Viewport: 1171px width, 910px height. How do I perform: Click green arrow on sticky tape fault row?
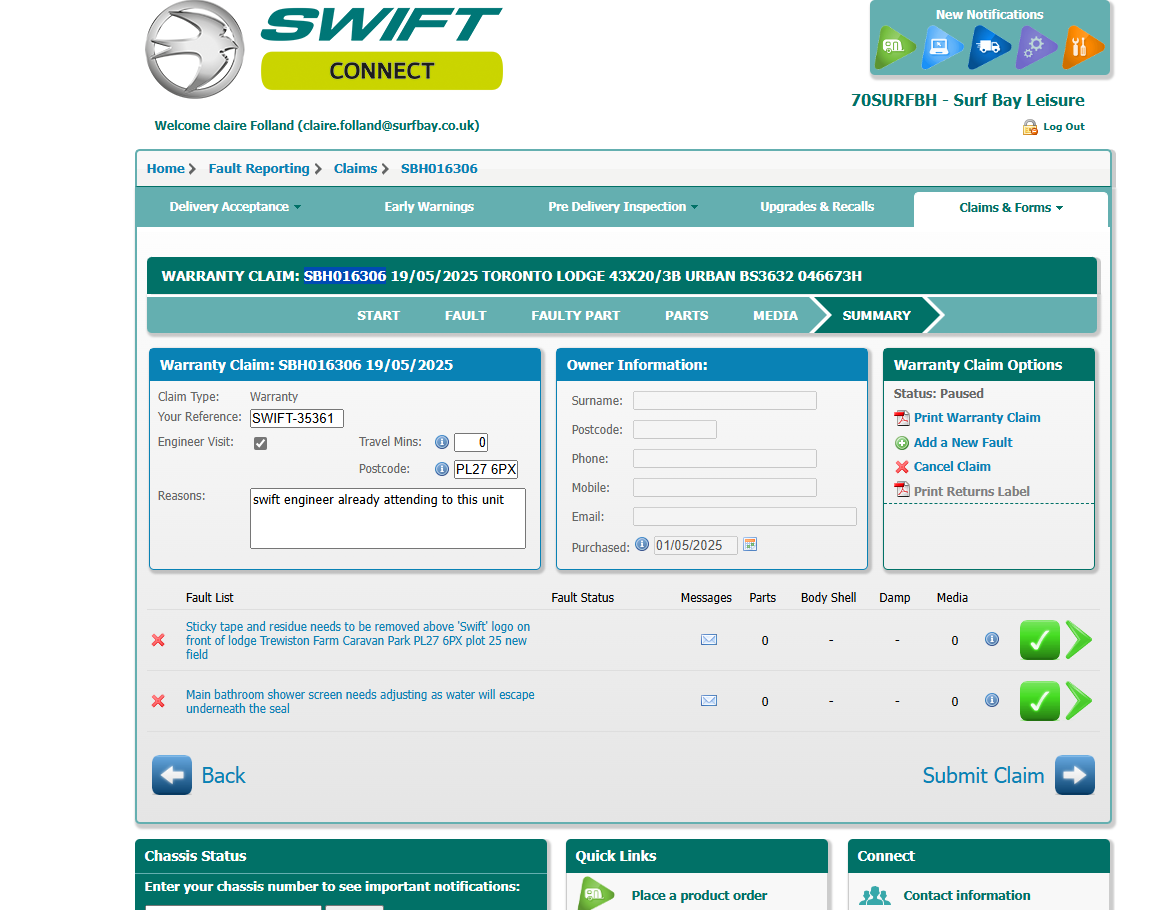tap(1079, 640)
